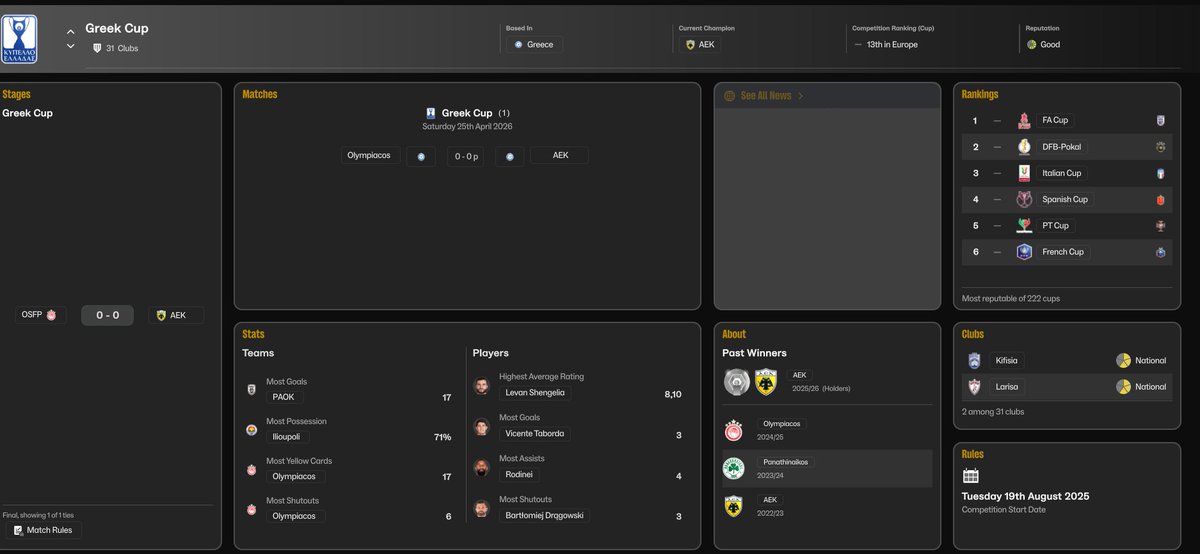Image resolution: width=1200 pixels, height=554 pixels.
Task: Open French Cup in Rankings
Action: [x=1063, y=252]
